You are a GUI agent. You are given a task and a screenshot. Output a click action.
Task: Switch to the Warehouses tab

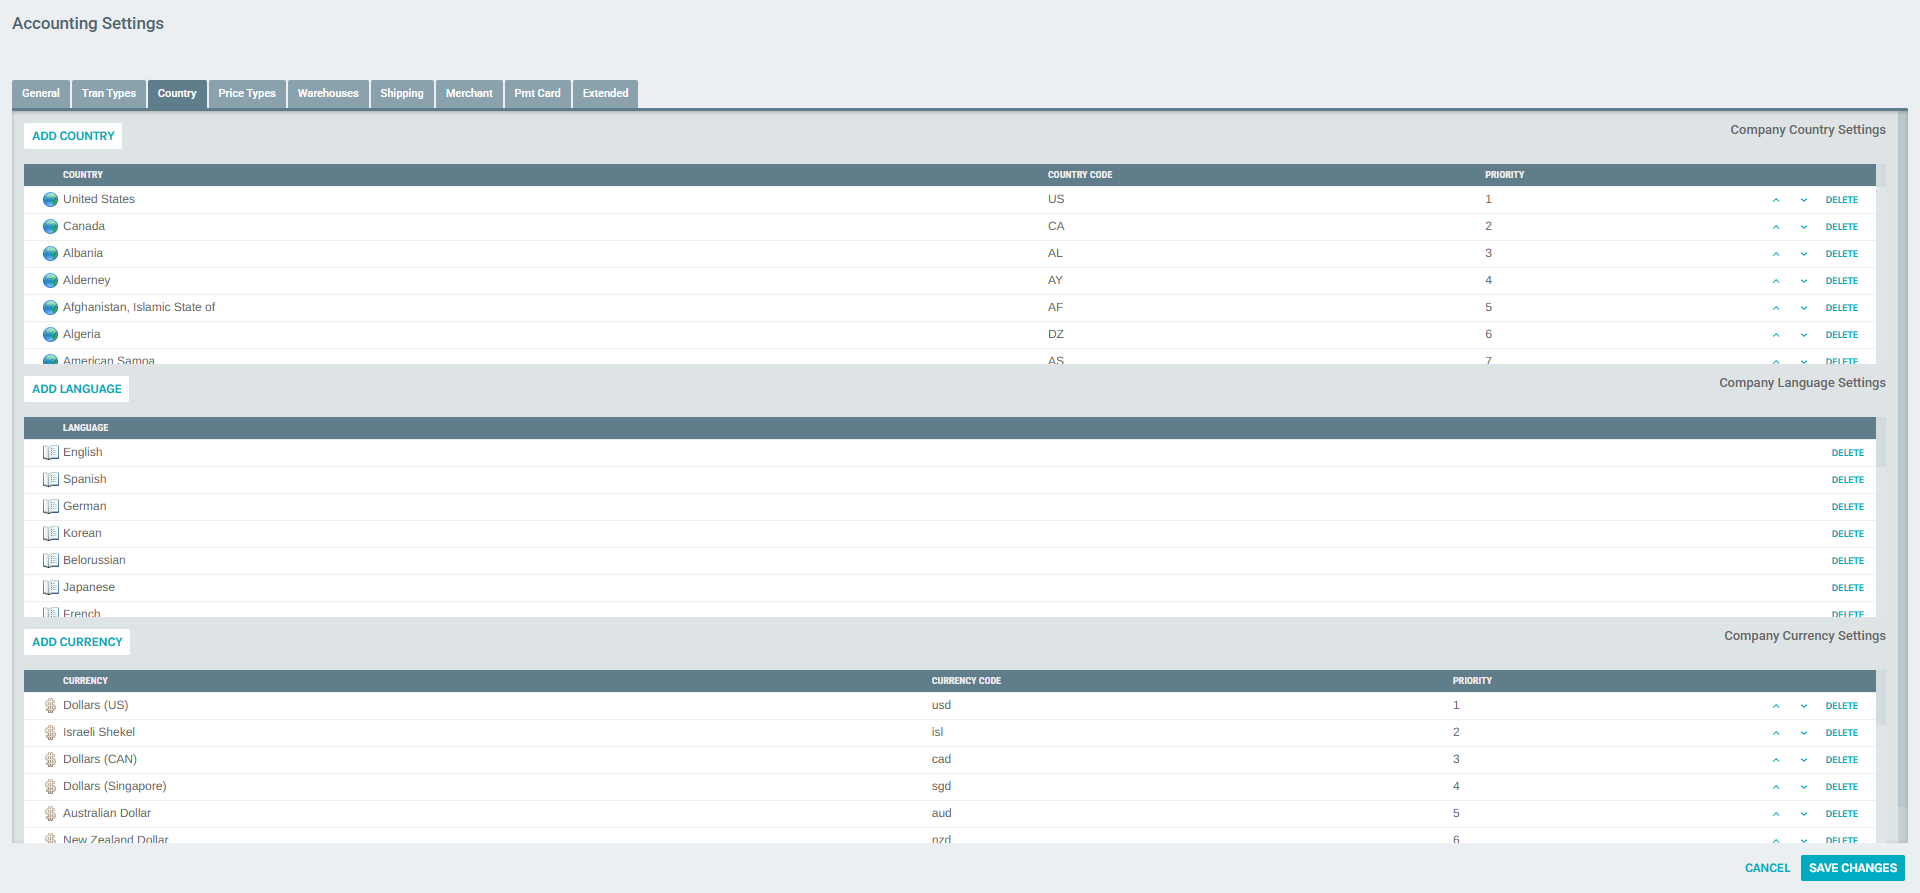tap(328, 94)
